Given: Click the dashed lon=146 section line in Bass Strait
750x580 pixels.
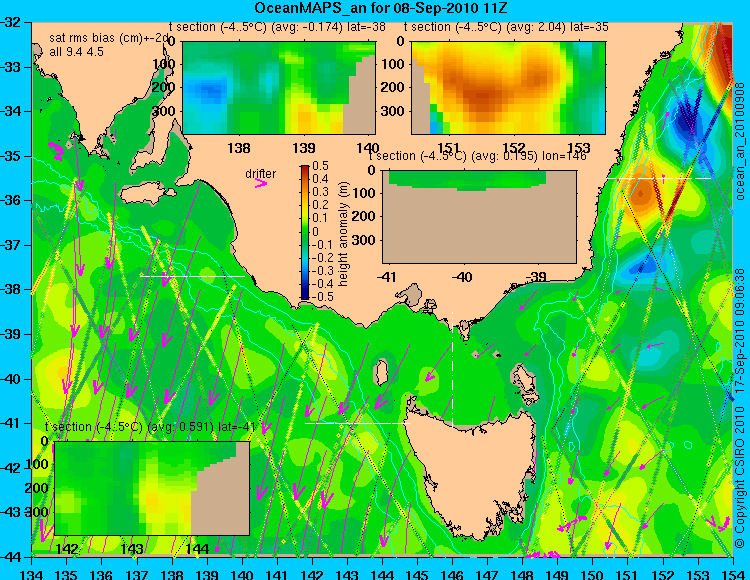Looking at the screenshot, I should tap(452, 369).
